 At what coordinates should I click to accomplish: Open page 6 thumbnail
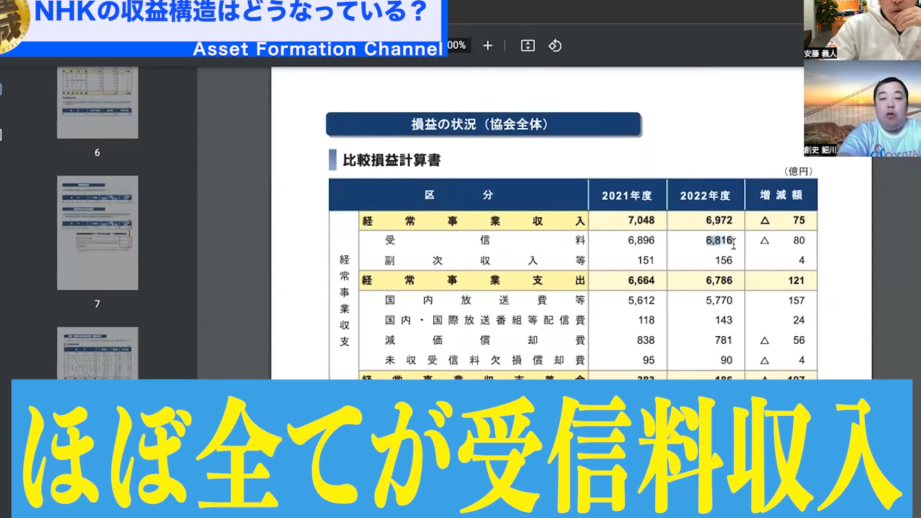[x=97, y=103]
